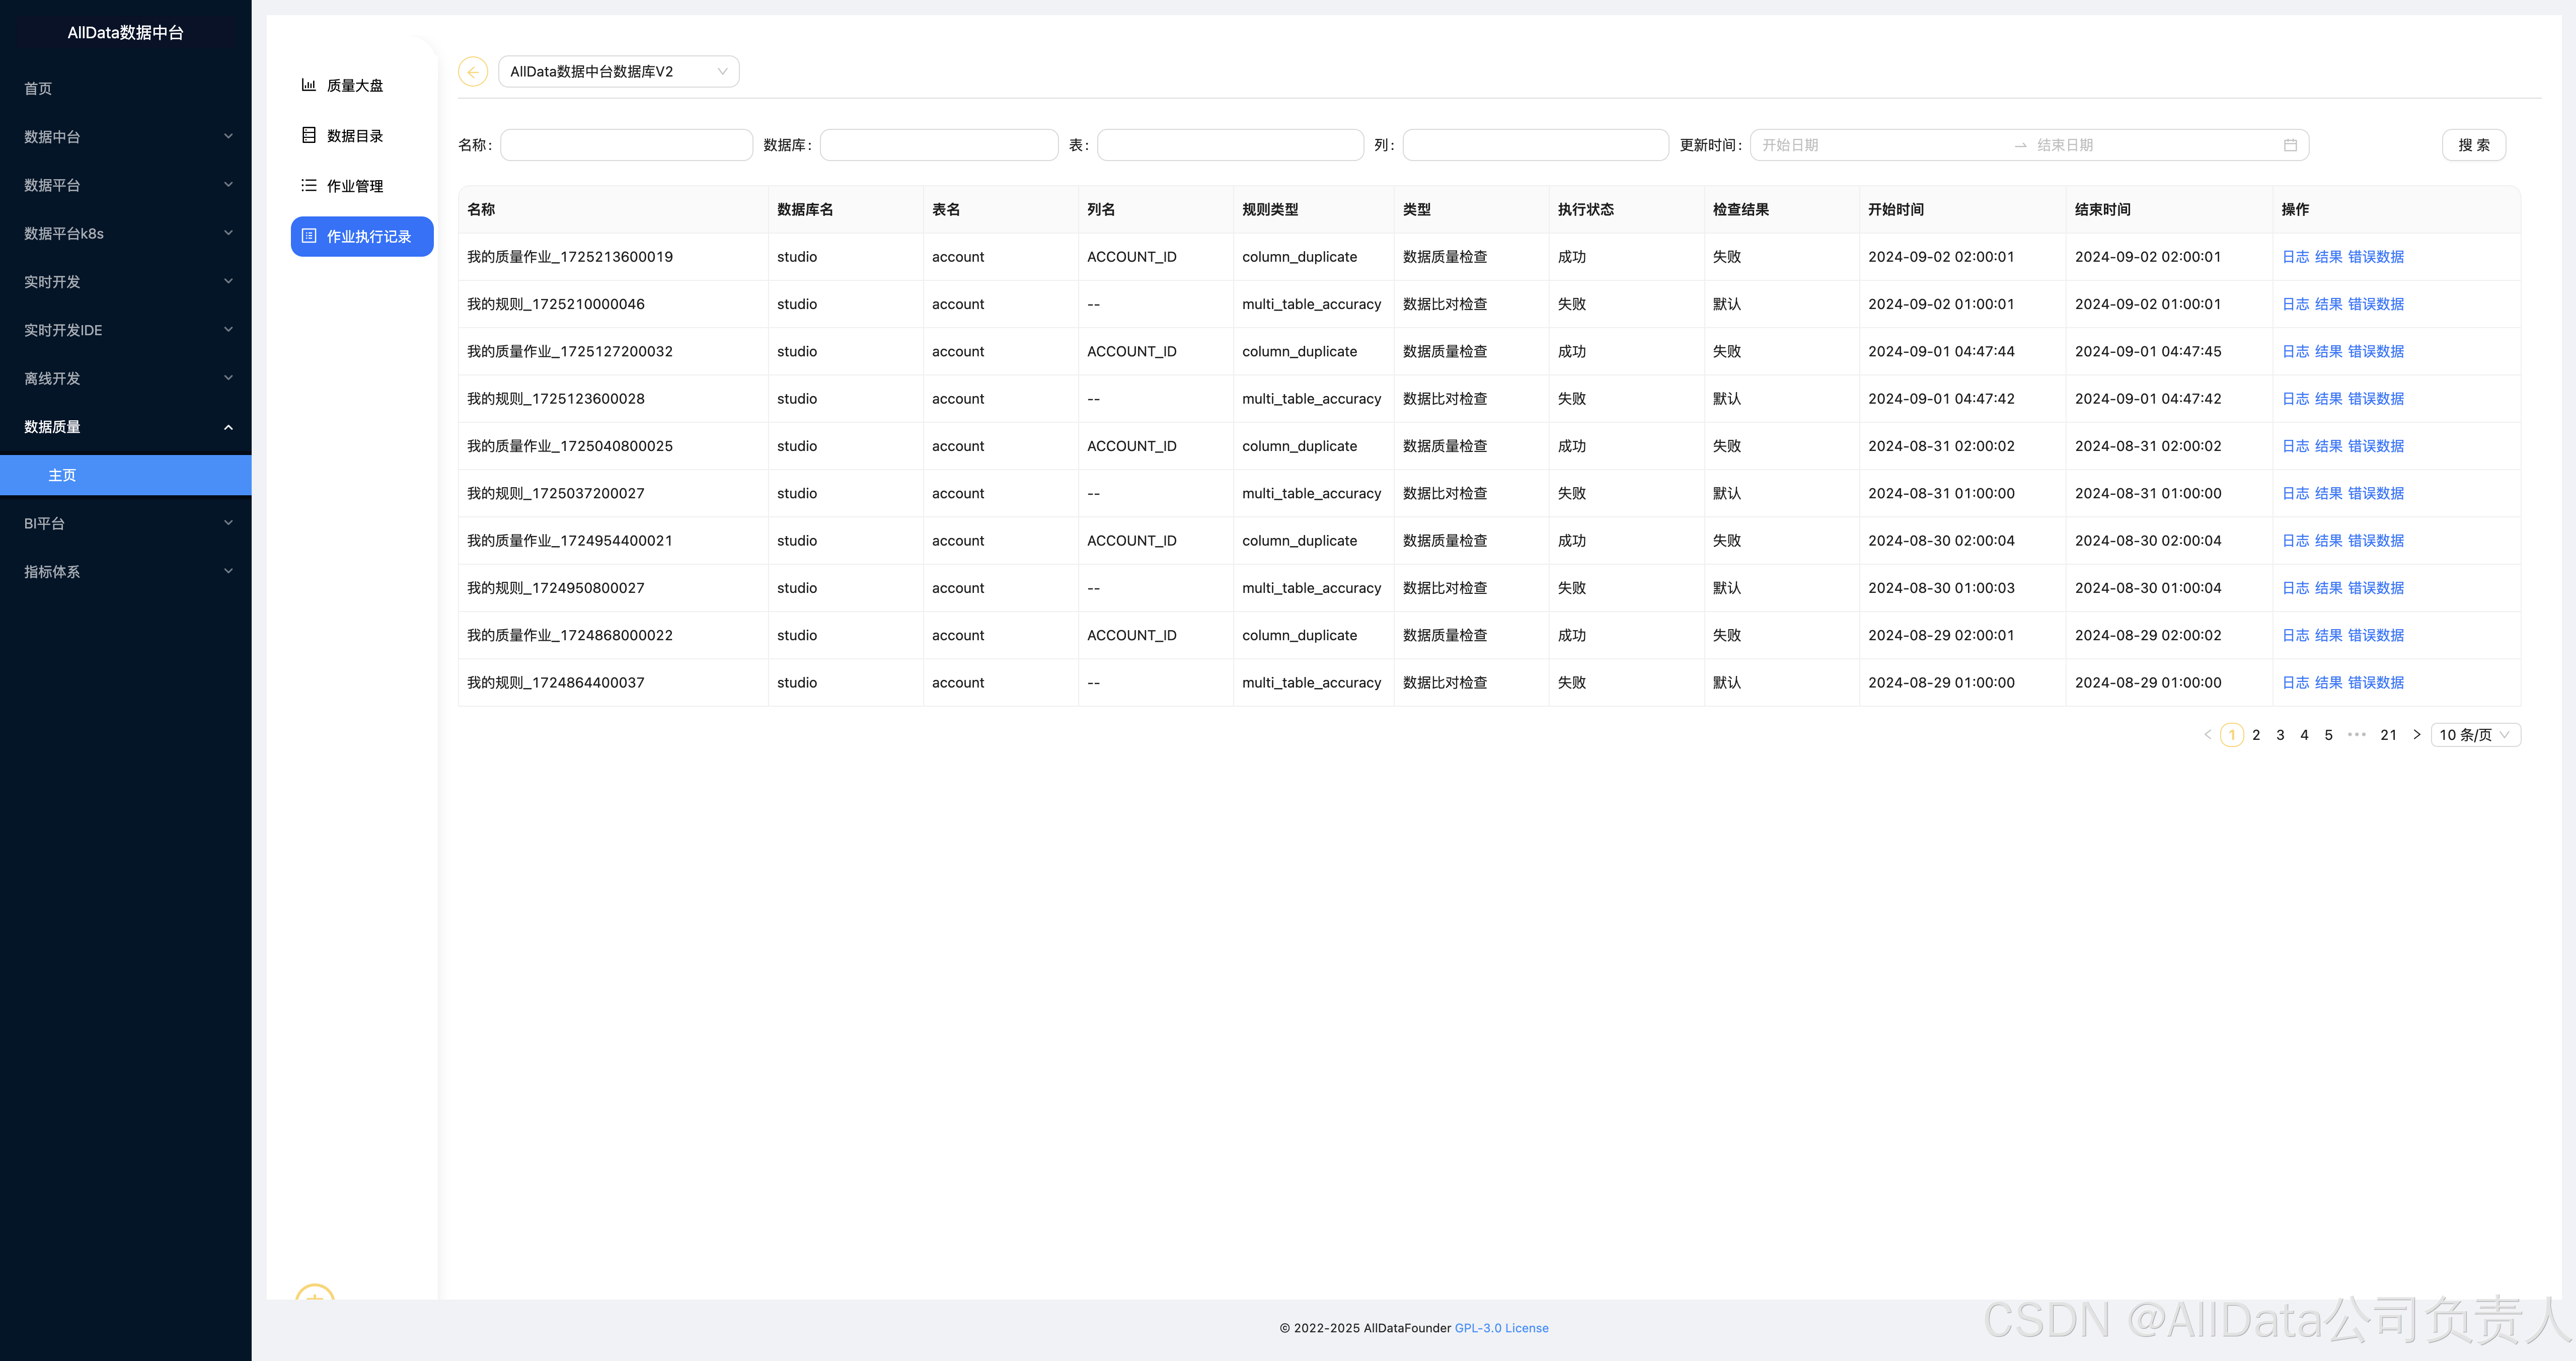Image resolution: width=2576 pixels, height=1361 pixels.
Task: Select 主页 submenu item
Action: [62, 475]
